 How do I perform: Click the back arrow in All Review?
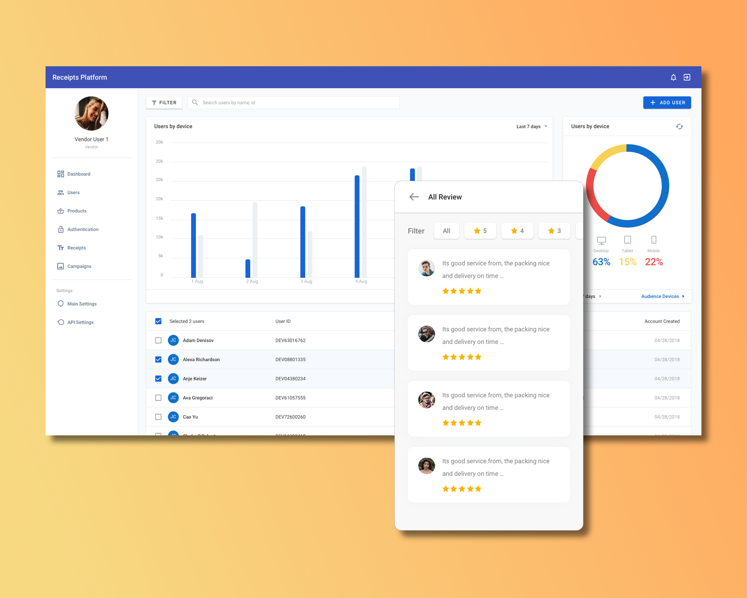(414, 197)
